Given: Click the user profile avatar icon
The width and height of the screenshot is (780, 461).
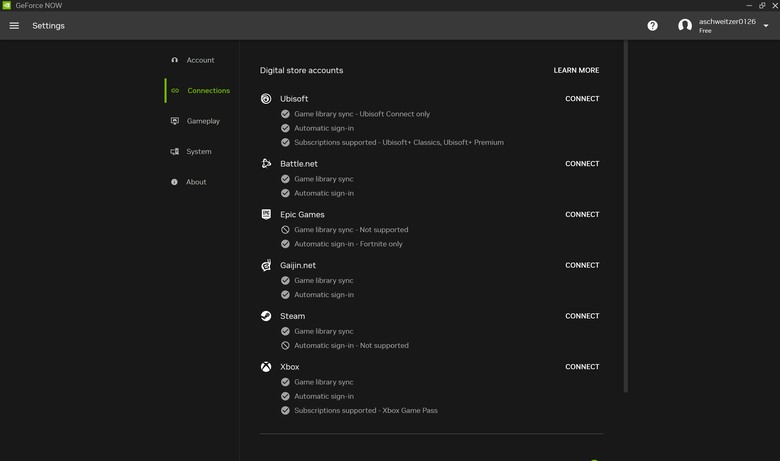Looking at the screenshot, I should (684, 25).
